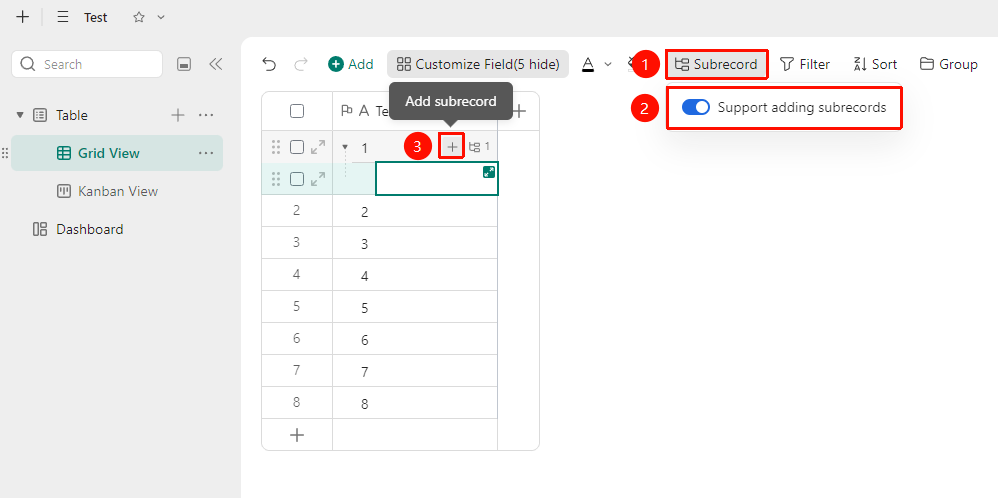Open the font color dropdown arrow
The image size is (998, 498).
point(608,64)
